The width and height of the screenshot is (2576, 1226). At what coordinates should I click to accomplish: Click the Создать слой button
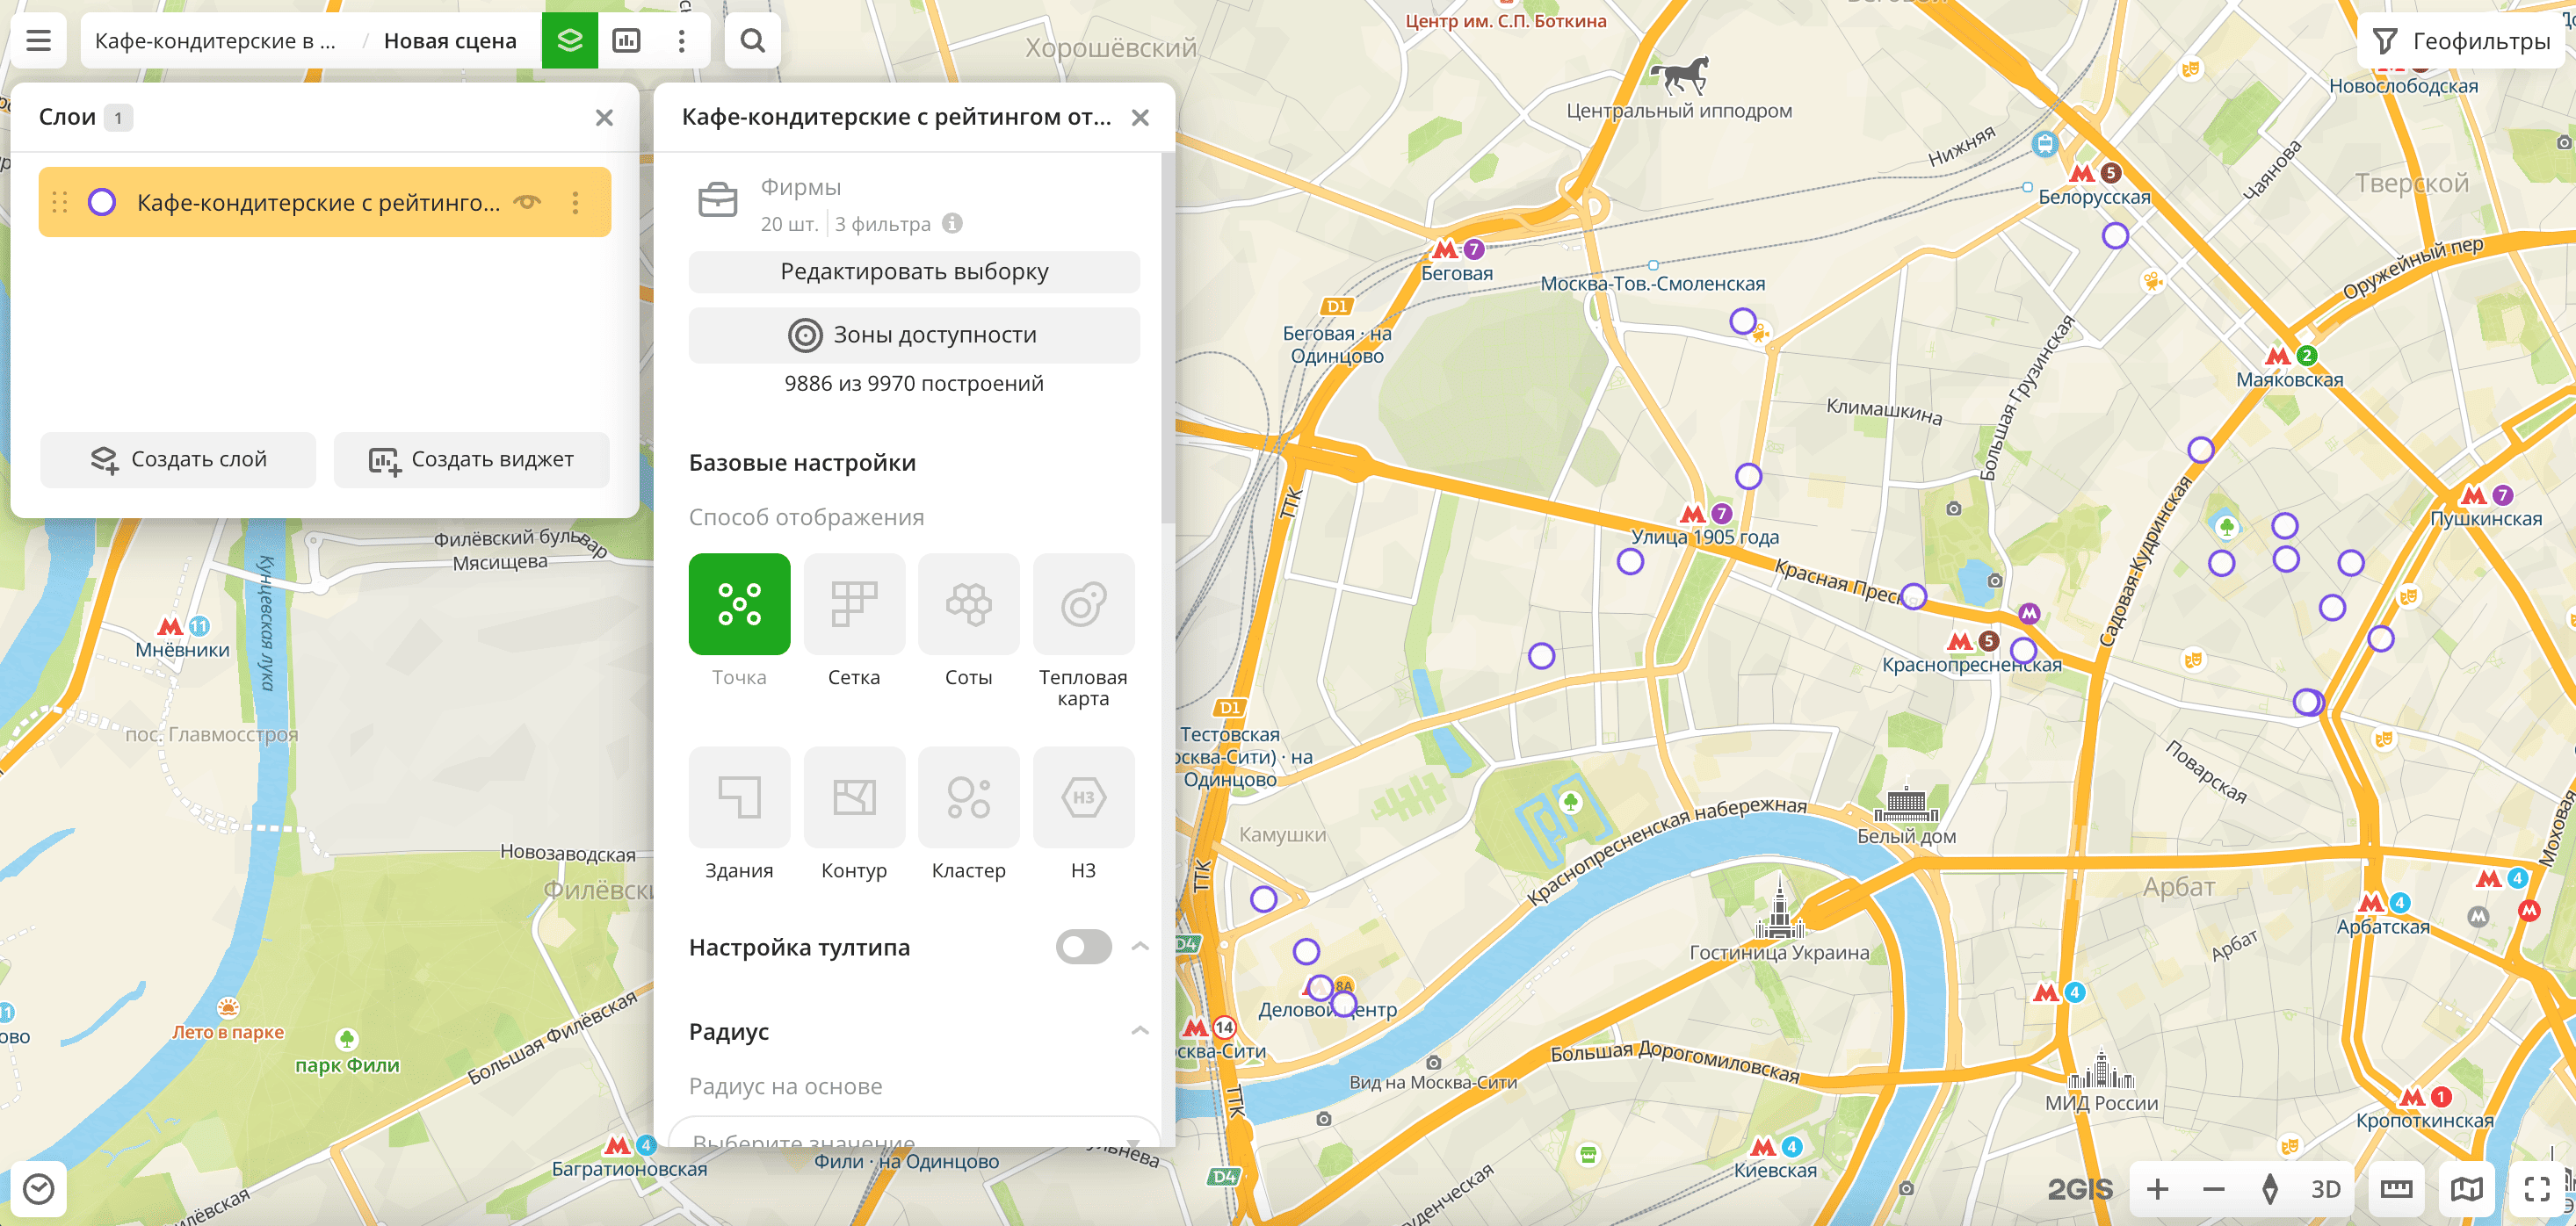(177, 460)
